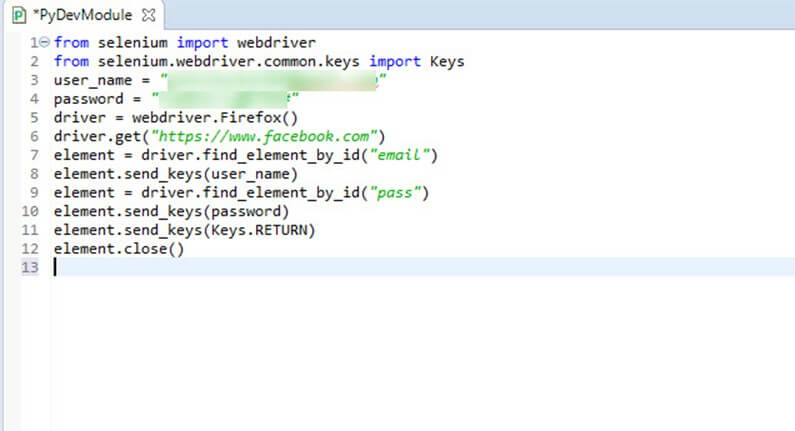Click the password variable on line 4
This screenshot has width=795, height=431.
tap(88, 99)
